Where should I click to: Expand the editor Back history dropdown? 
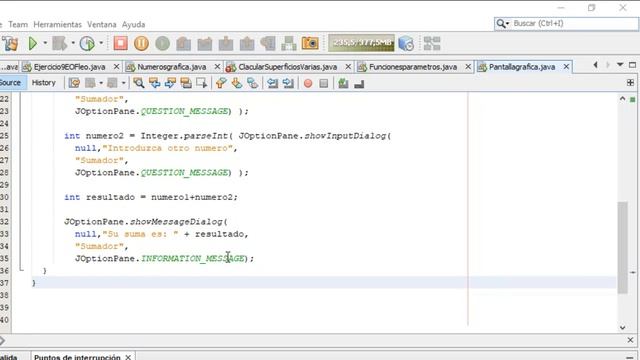pyautogui.click(x=101, y=83)
